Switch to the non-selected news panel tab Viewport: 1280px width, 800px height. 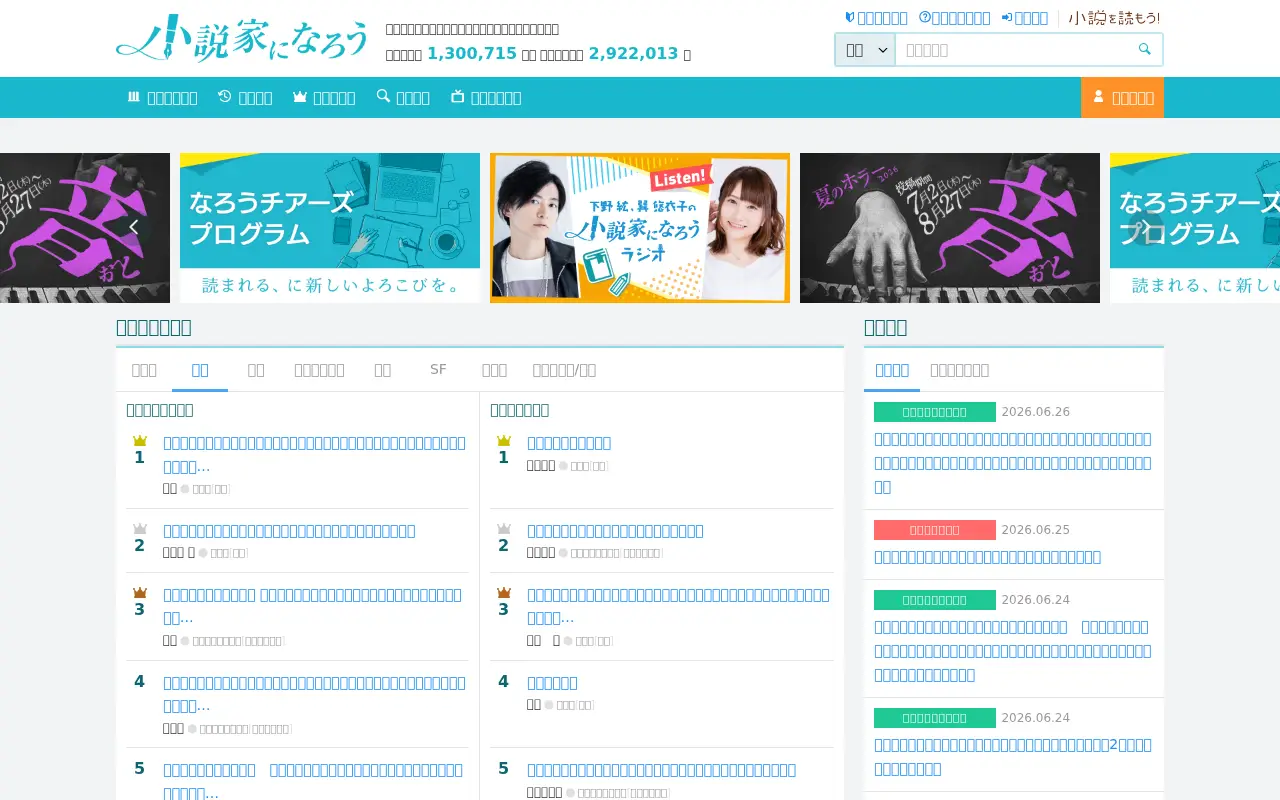tap(960, 370)
